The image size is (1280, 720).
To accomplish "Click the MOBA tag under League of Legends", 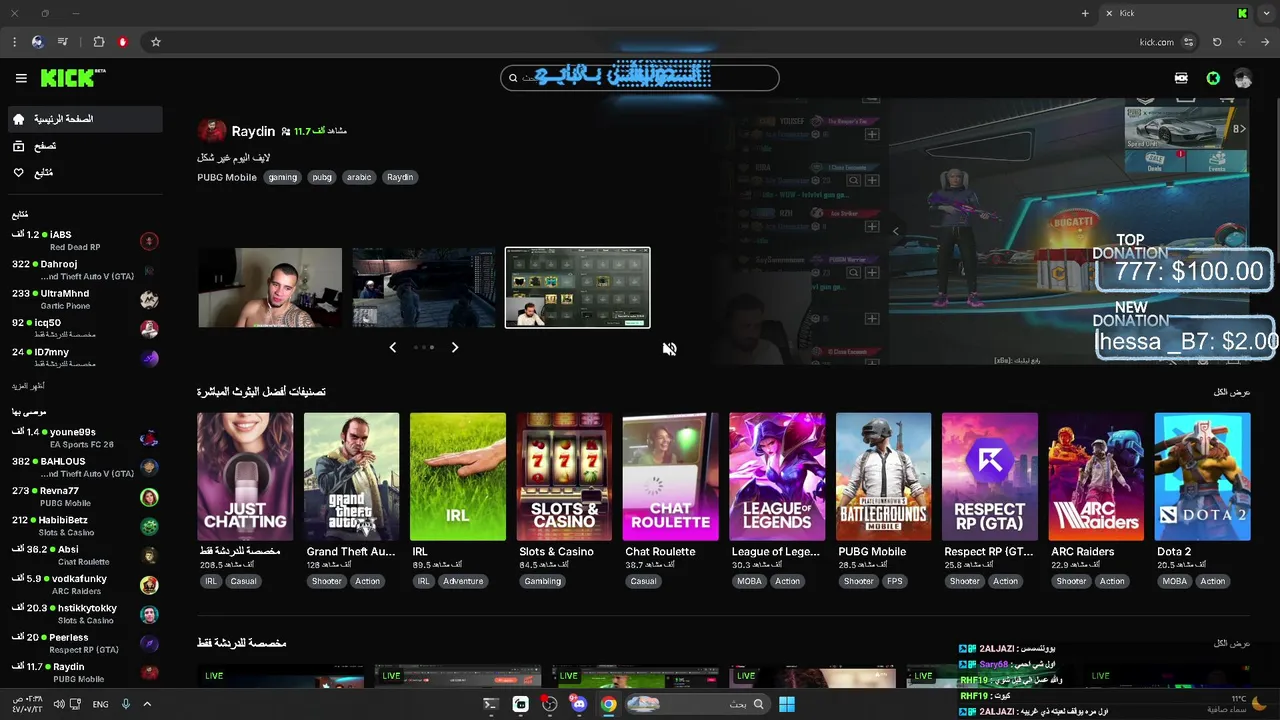I will [749, 581].
